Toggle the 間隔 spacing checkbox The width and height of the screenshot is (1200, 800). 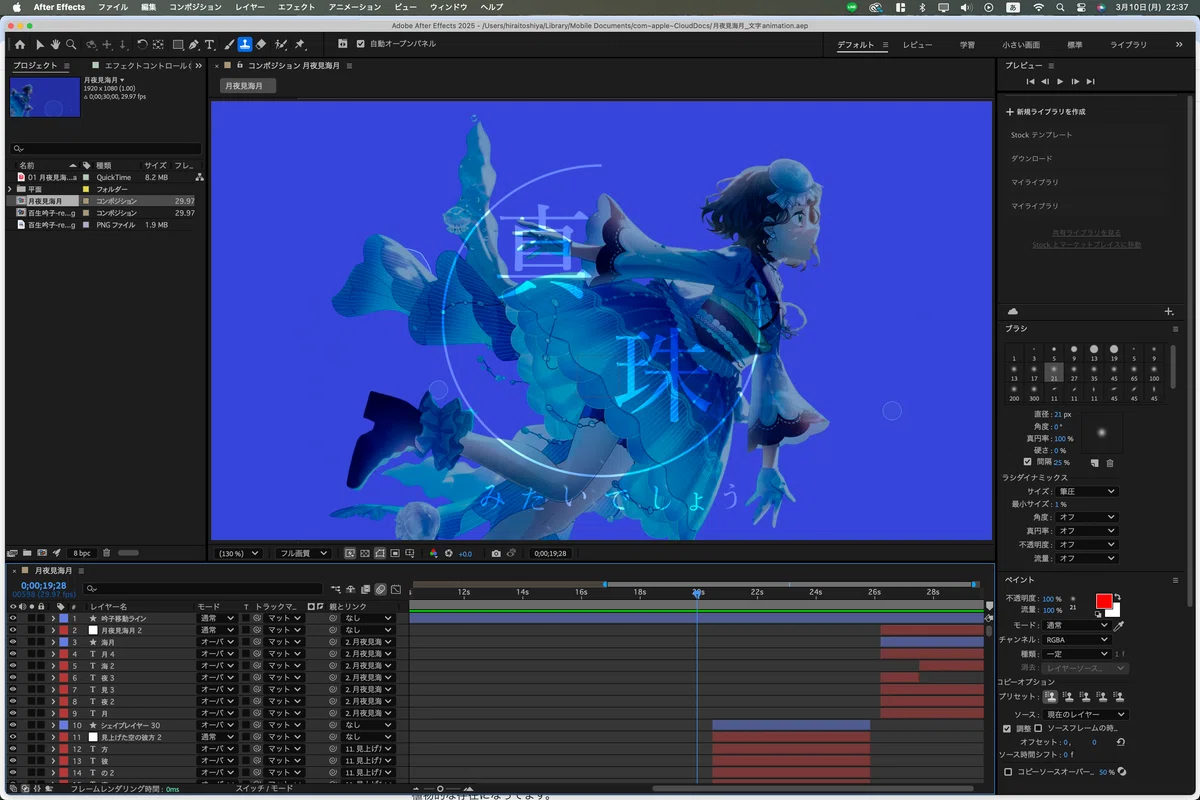click(1028, 462)
